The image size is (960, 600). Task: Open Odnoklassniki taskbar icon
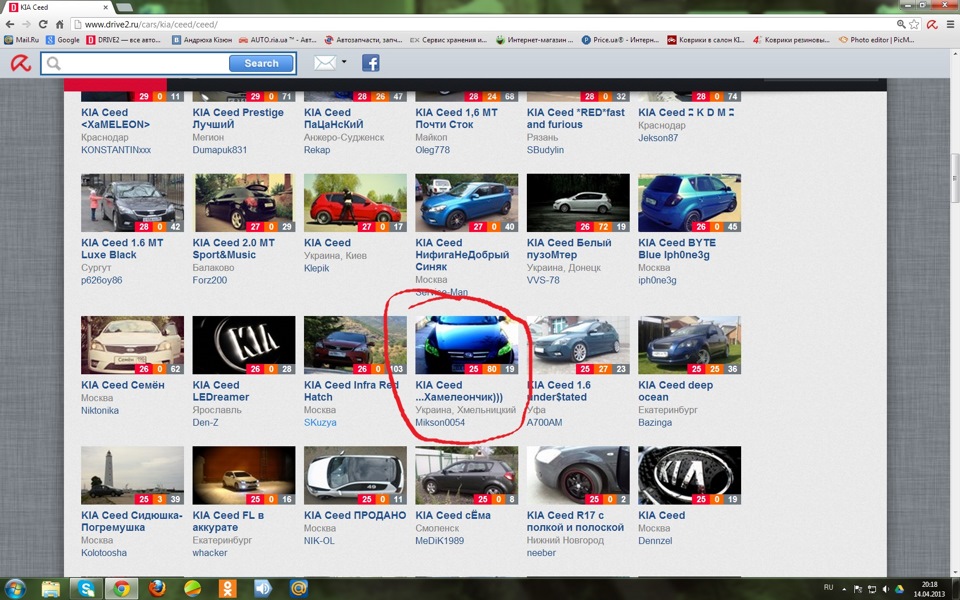[x=227, y=588]
